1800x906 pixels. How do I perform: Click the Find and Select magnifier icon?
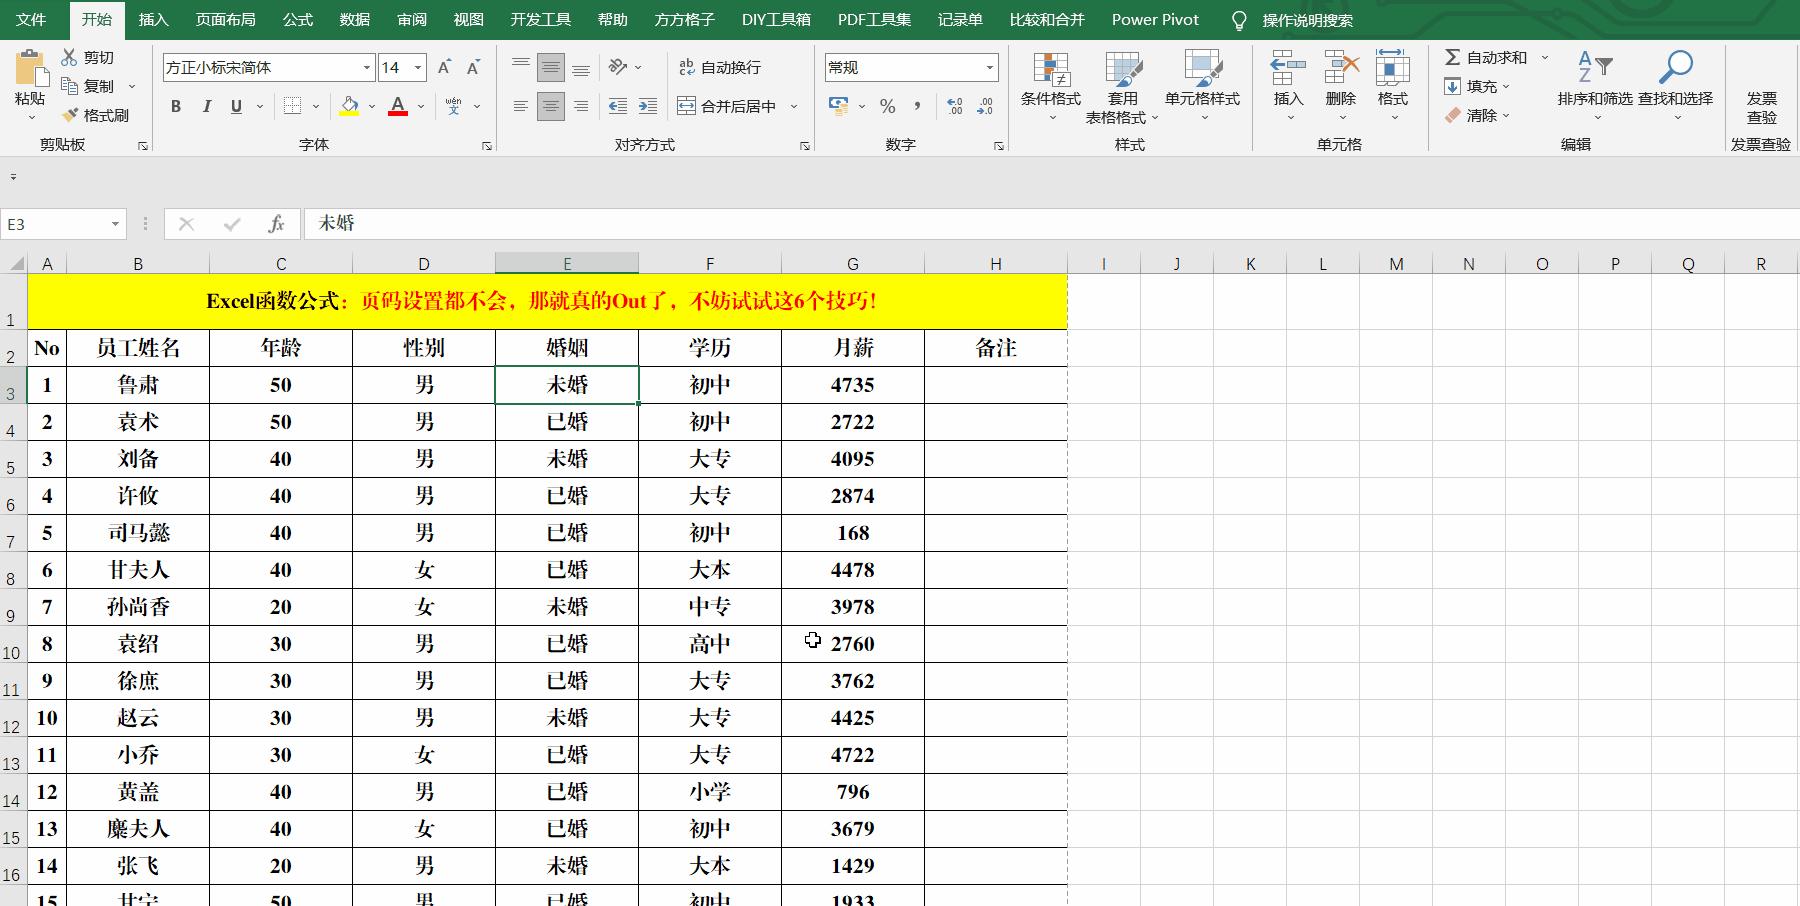pyautogui.click(x=1675, y=68)
